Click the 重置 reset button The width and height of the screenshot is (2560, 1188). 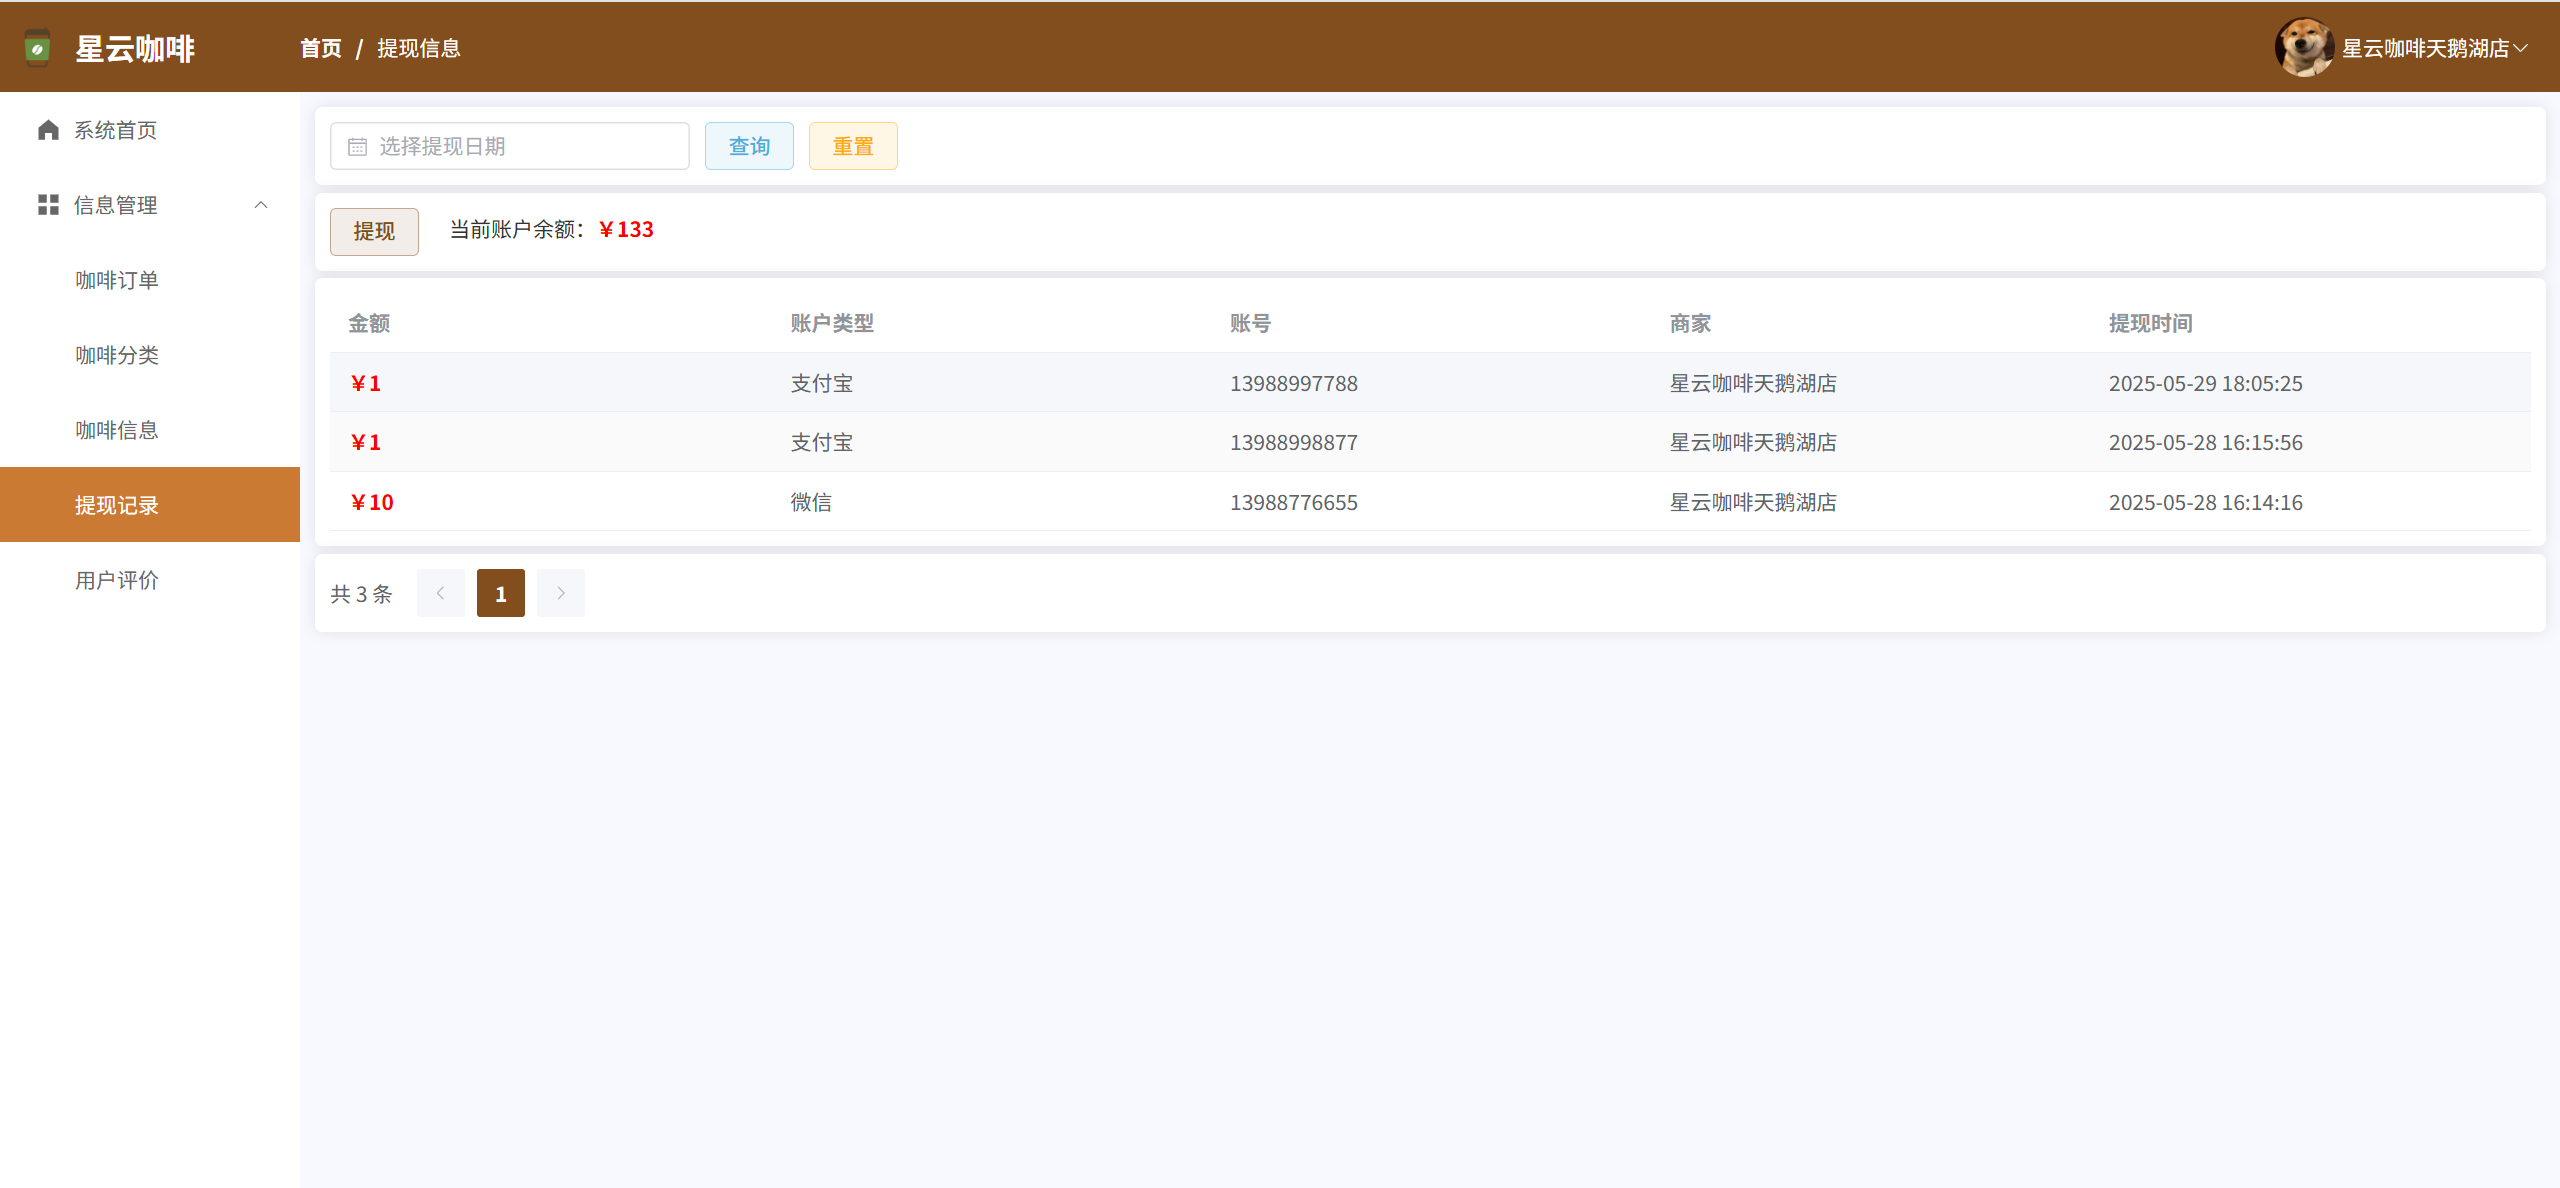pyautogui.click(x=853, y=146)
